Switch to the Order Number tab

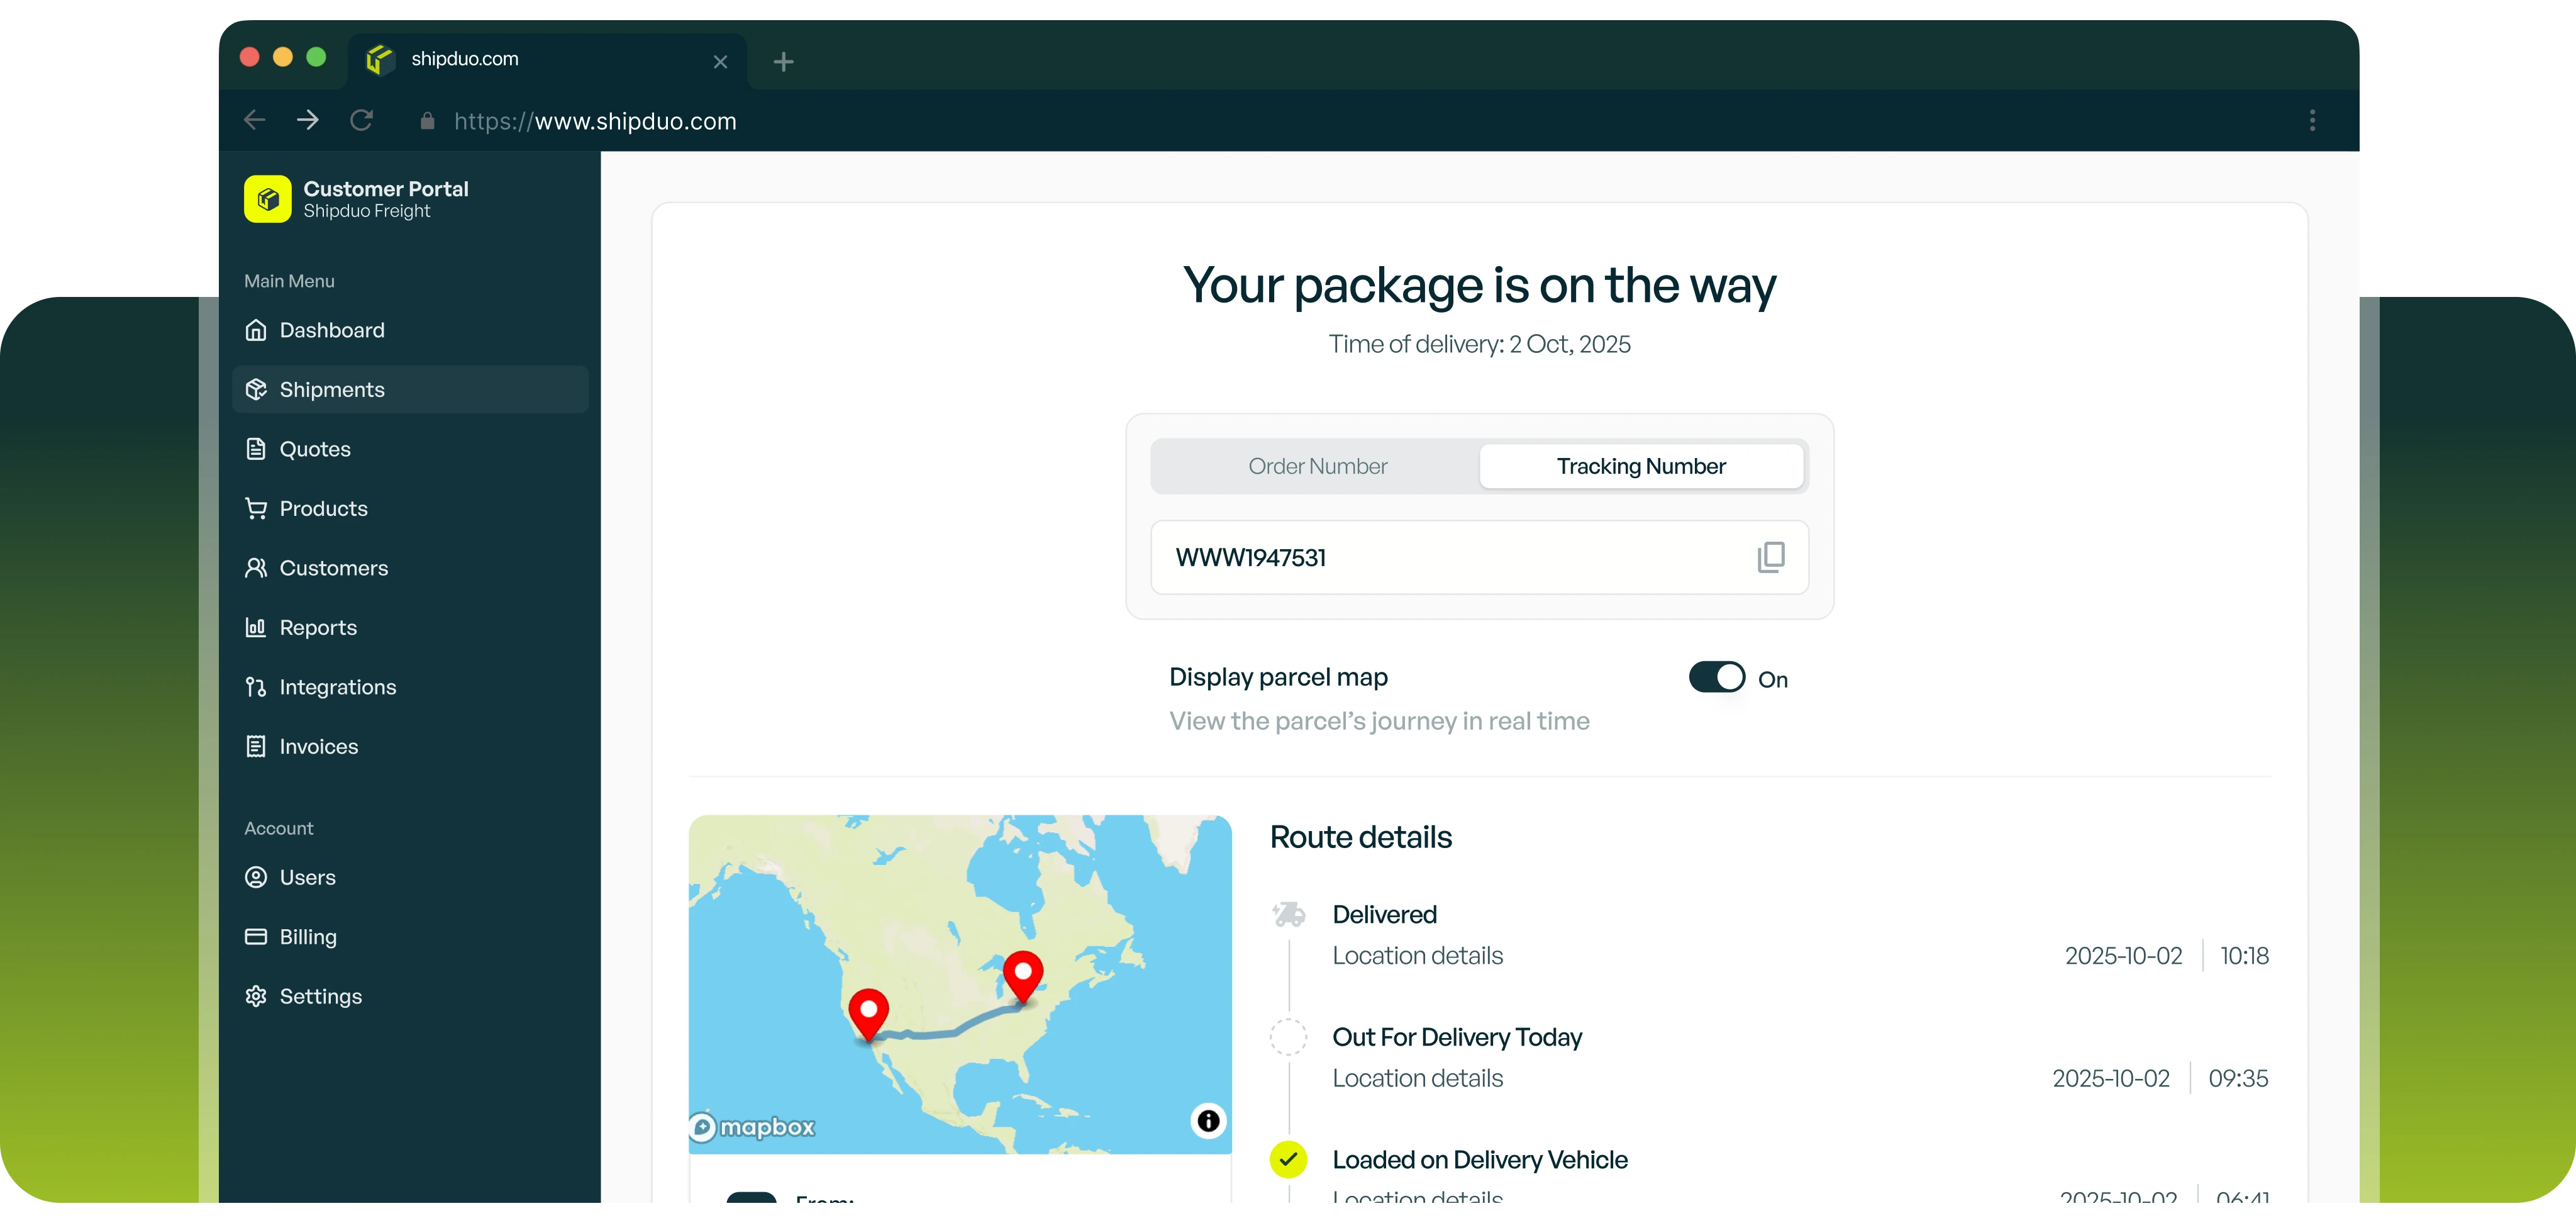pyautogui.click(x=1317, y=466)
